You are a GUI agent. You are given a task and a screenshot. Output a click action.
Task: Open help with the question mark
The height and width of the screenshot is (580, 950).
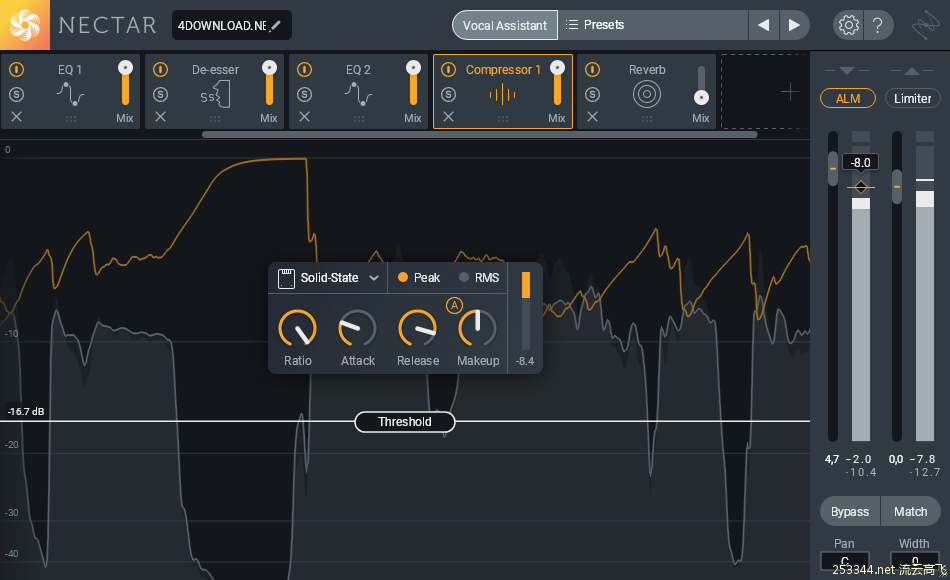coord(877,25)
